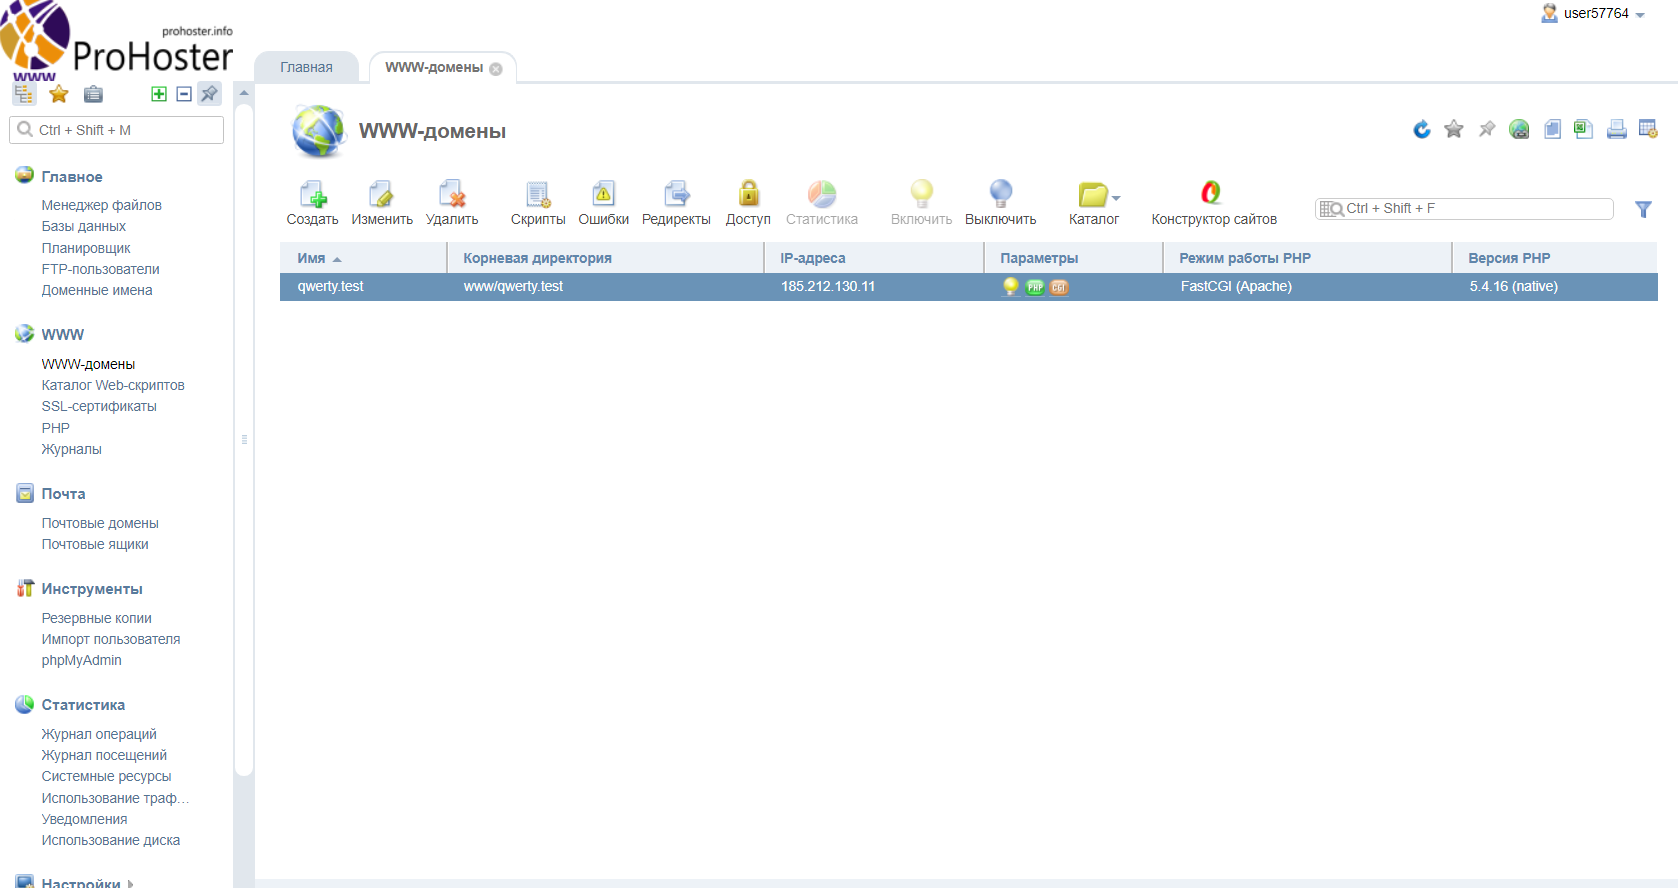The image size is (1678, 888).
Task: Launch the Конструктор сайтов site builder
Action: click(1212, 195)
